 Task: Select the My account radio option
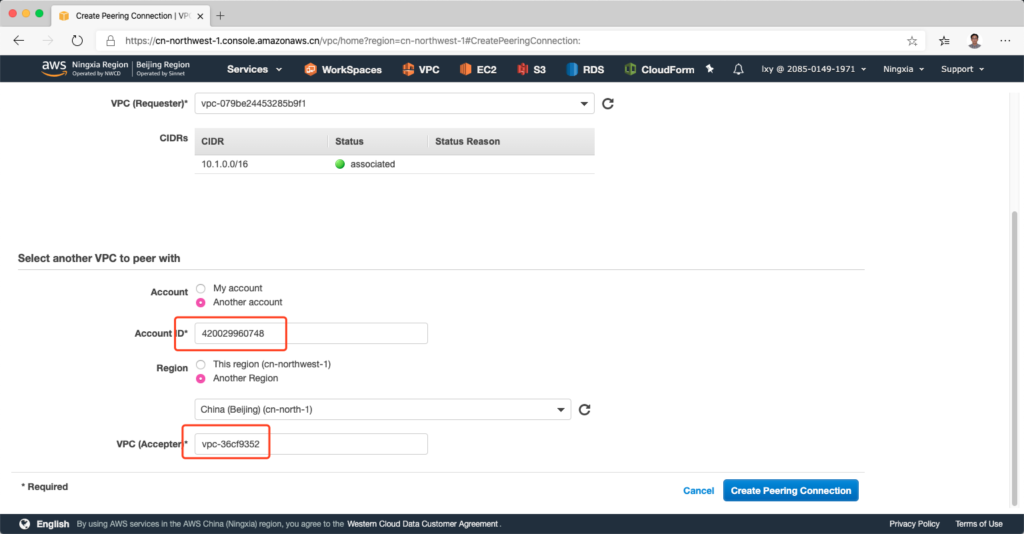pos(201,288)
